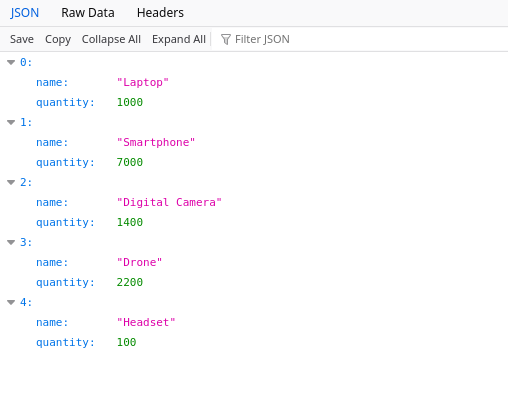Click the name key of Laptop row

(52, 82)
